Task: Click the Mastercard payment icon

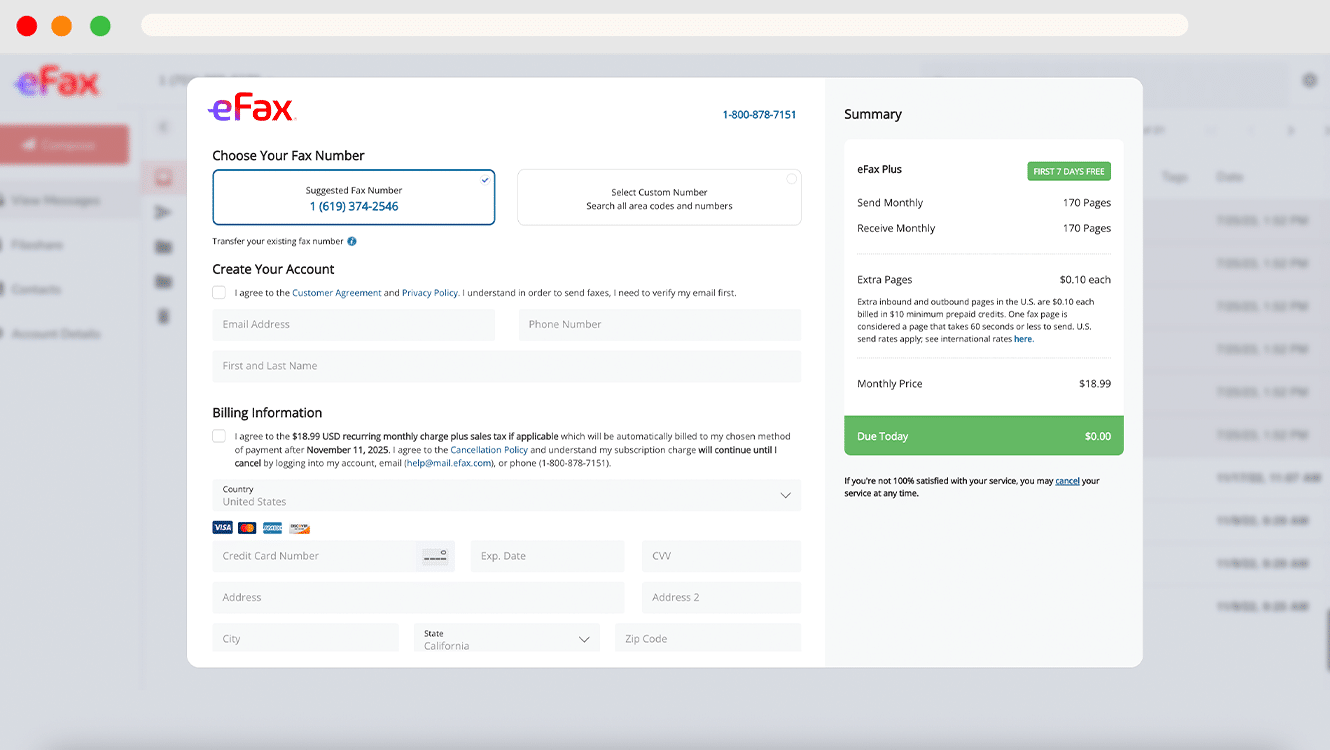Action: click(247, 527)
